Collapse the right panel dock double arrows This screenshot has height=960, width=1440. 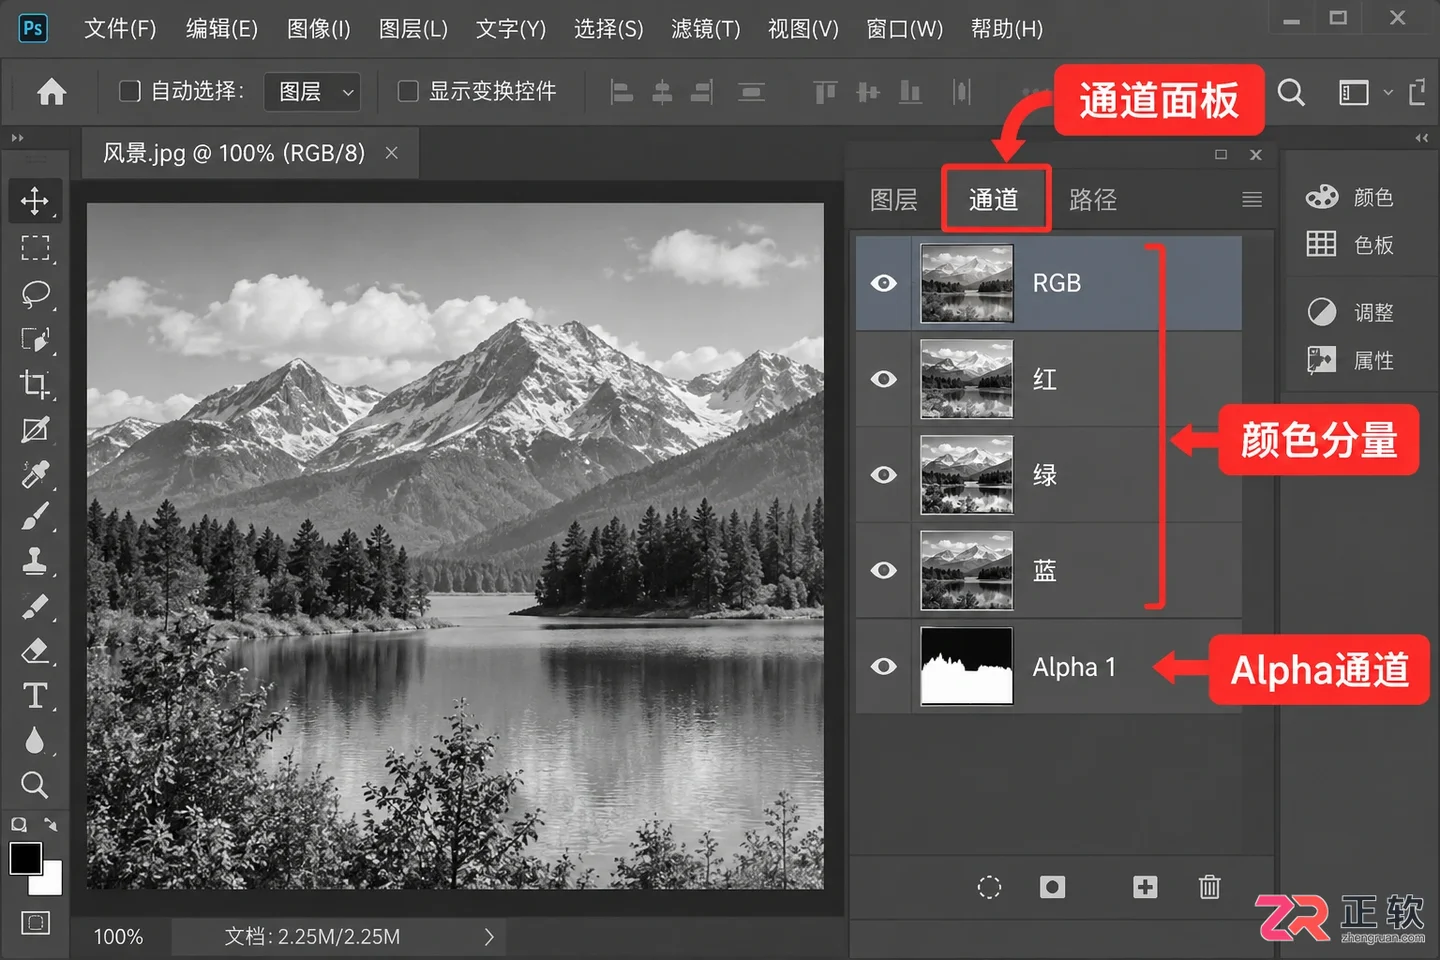point(1422,138)
